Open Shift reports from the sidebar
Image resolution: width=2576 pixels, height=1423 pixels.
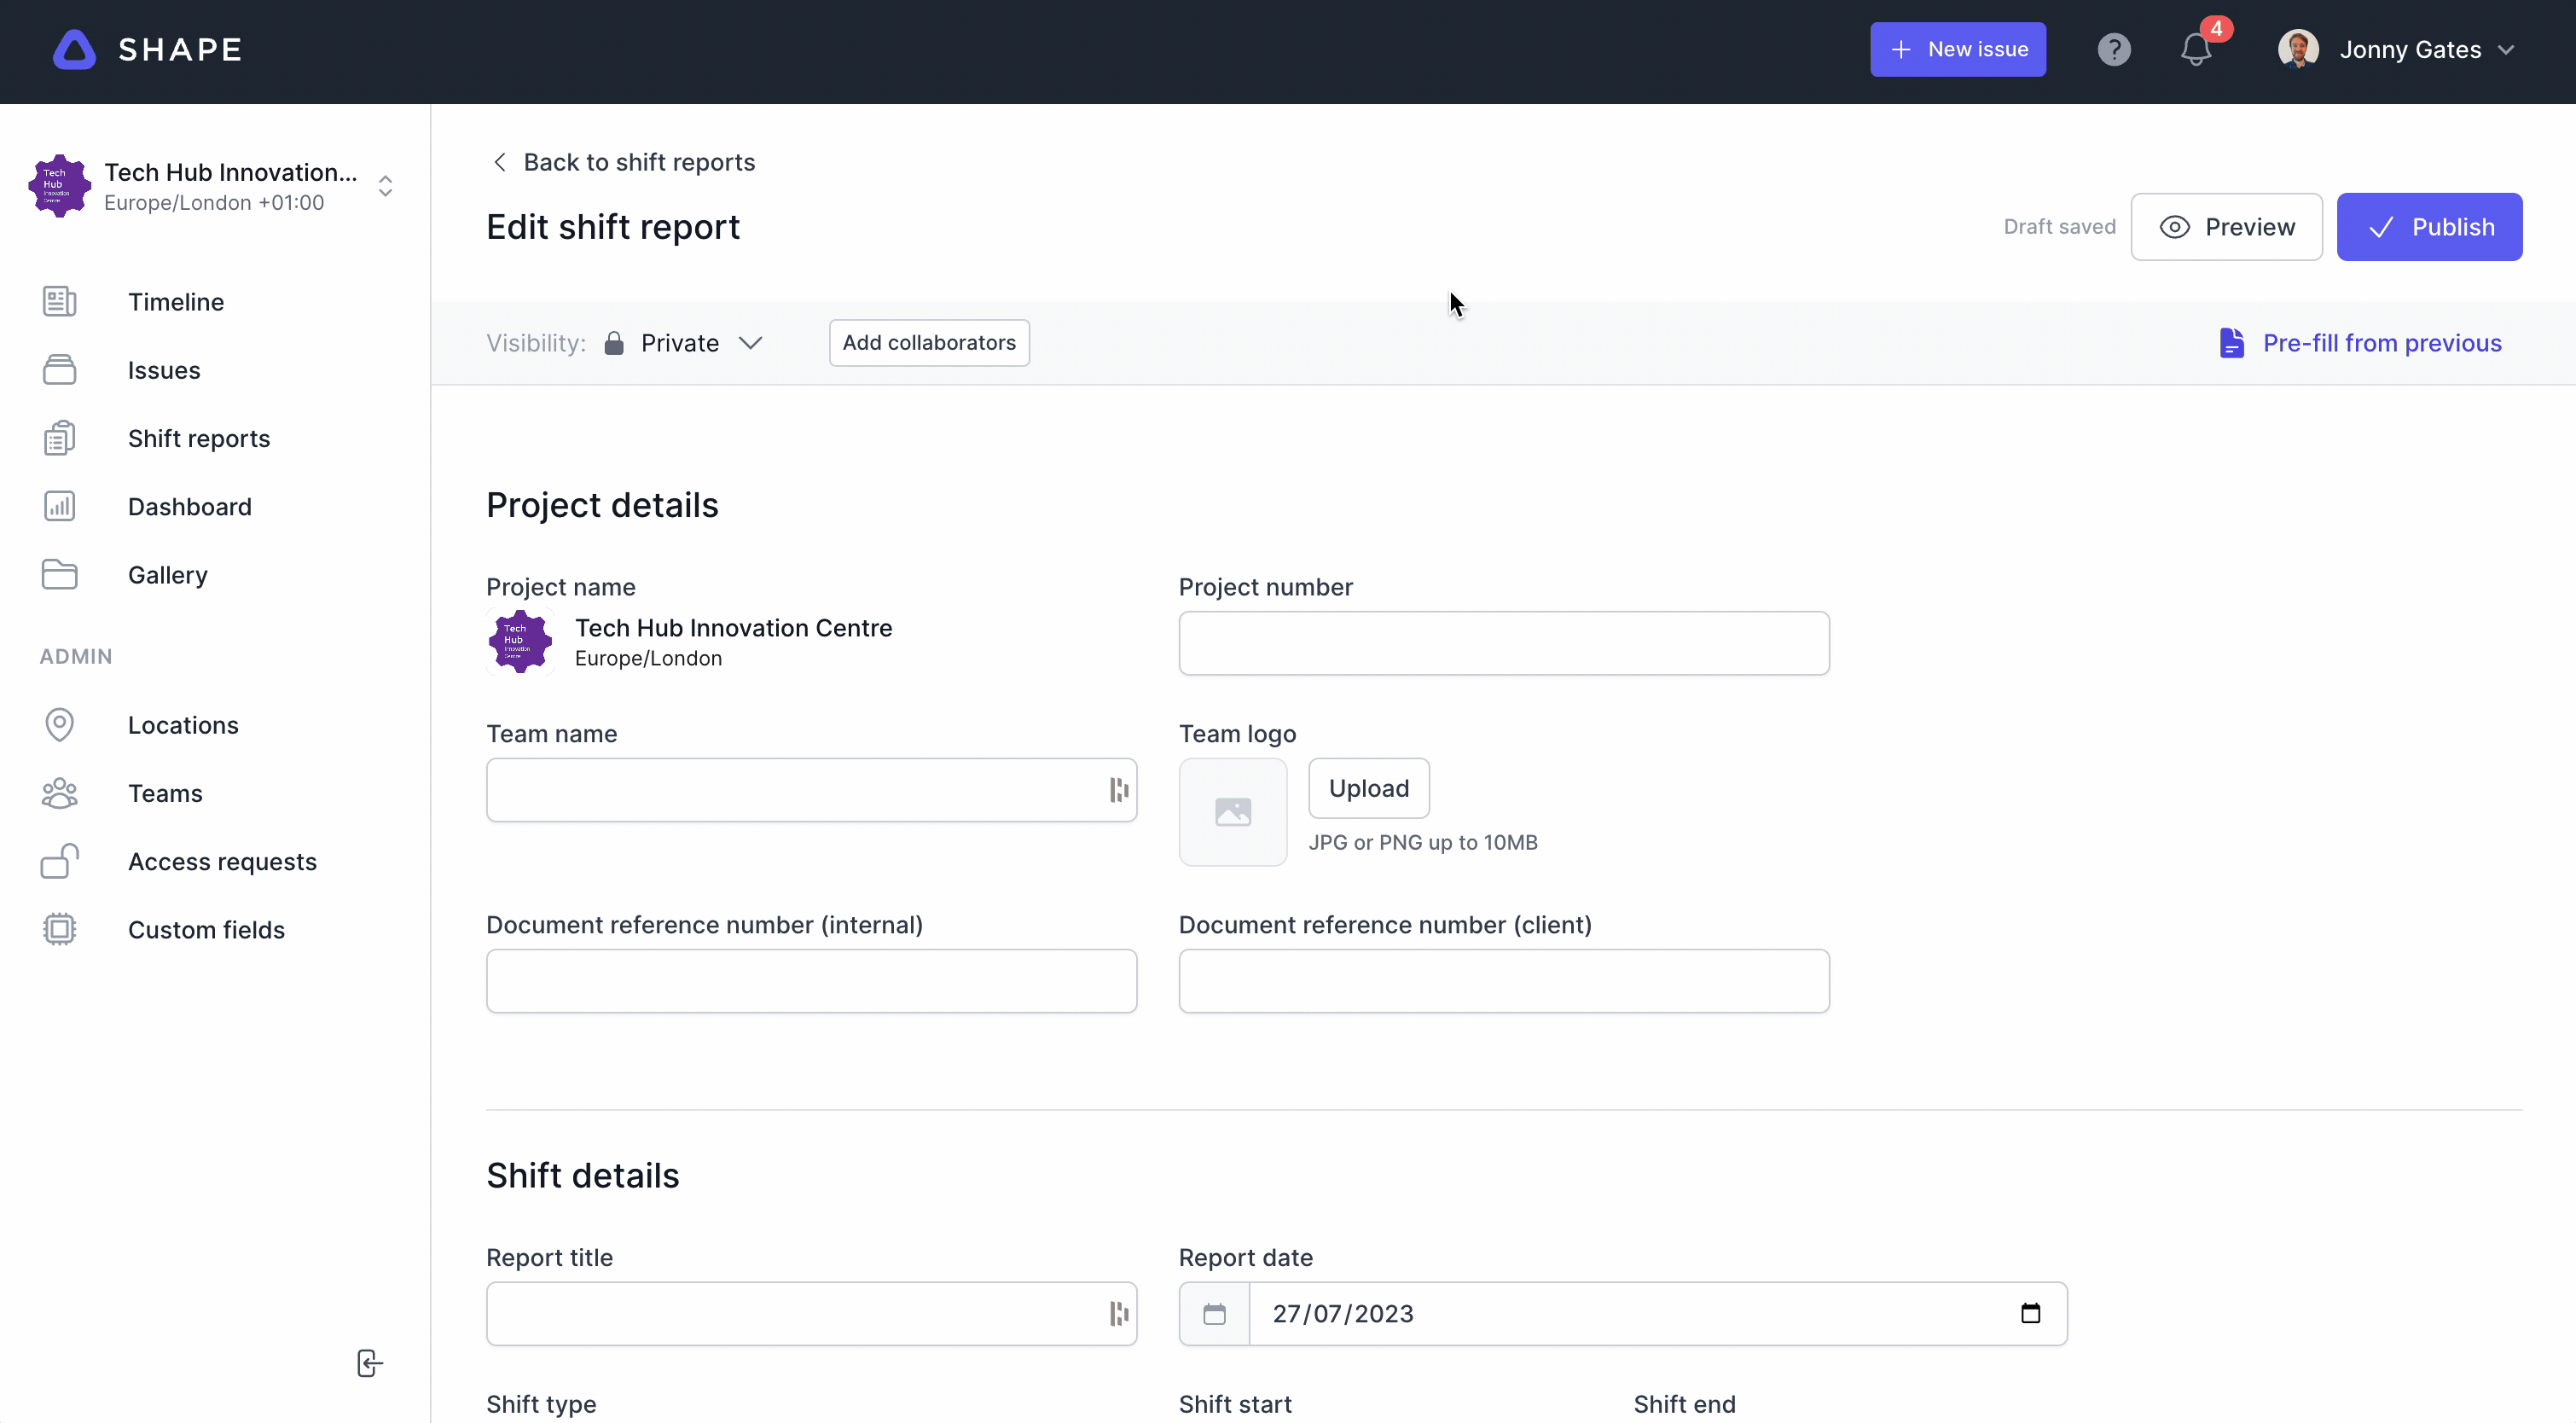199,438
